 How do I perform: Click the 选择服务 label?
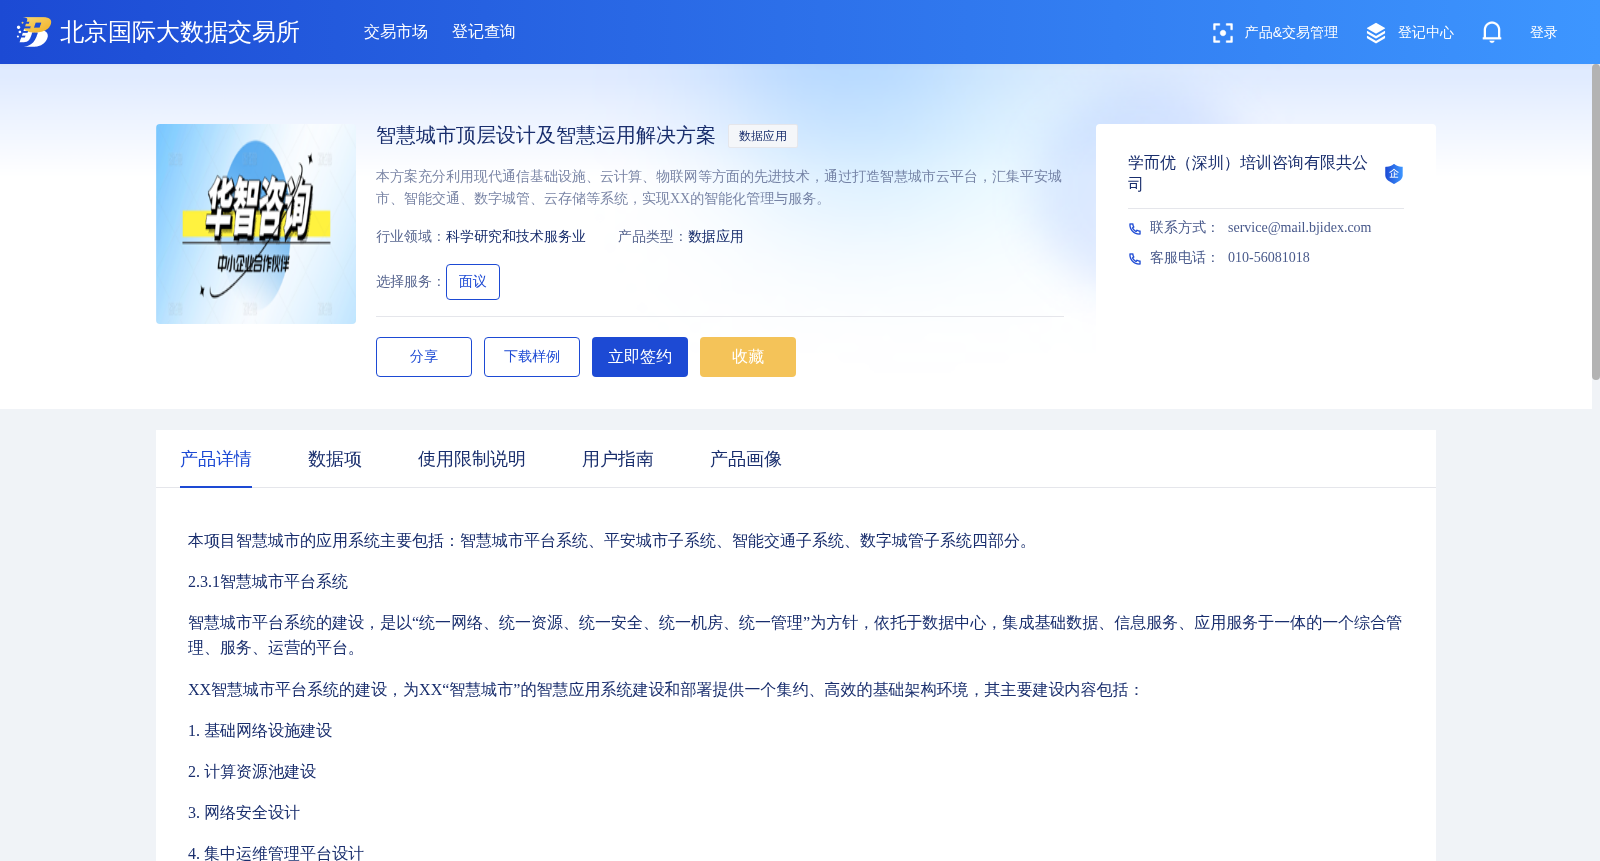[410, 282]
